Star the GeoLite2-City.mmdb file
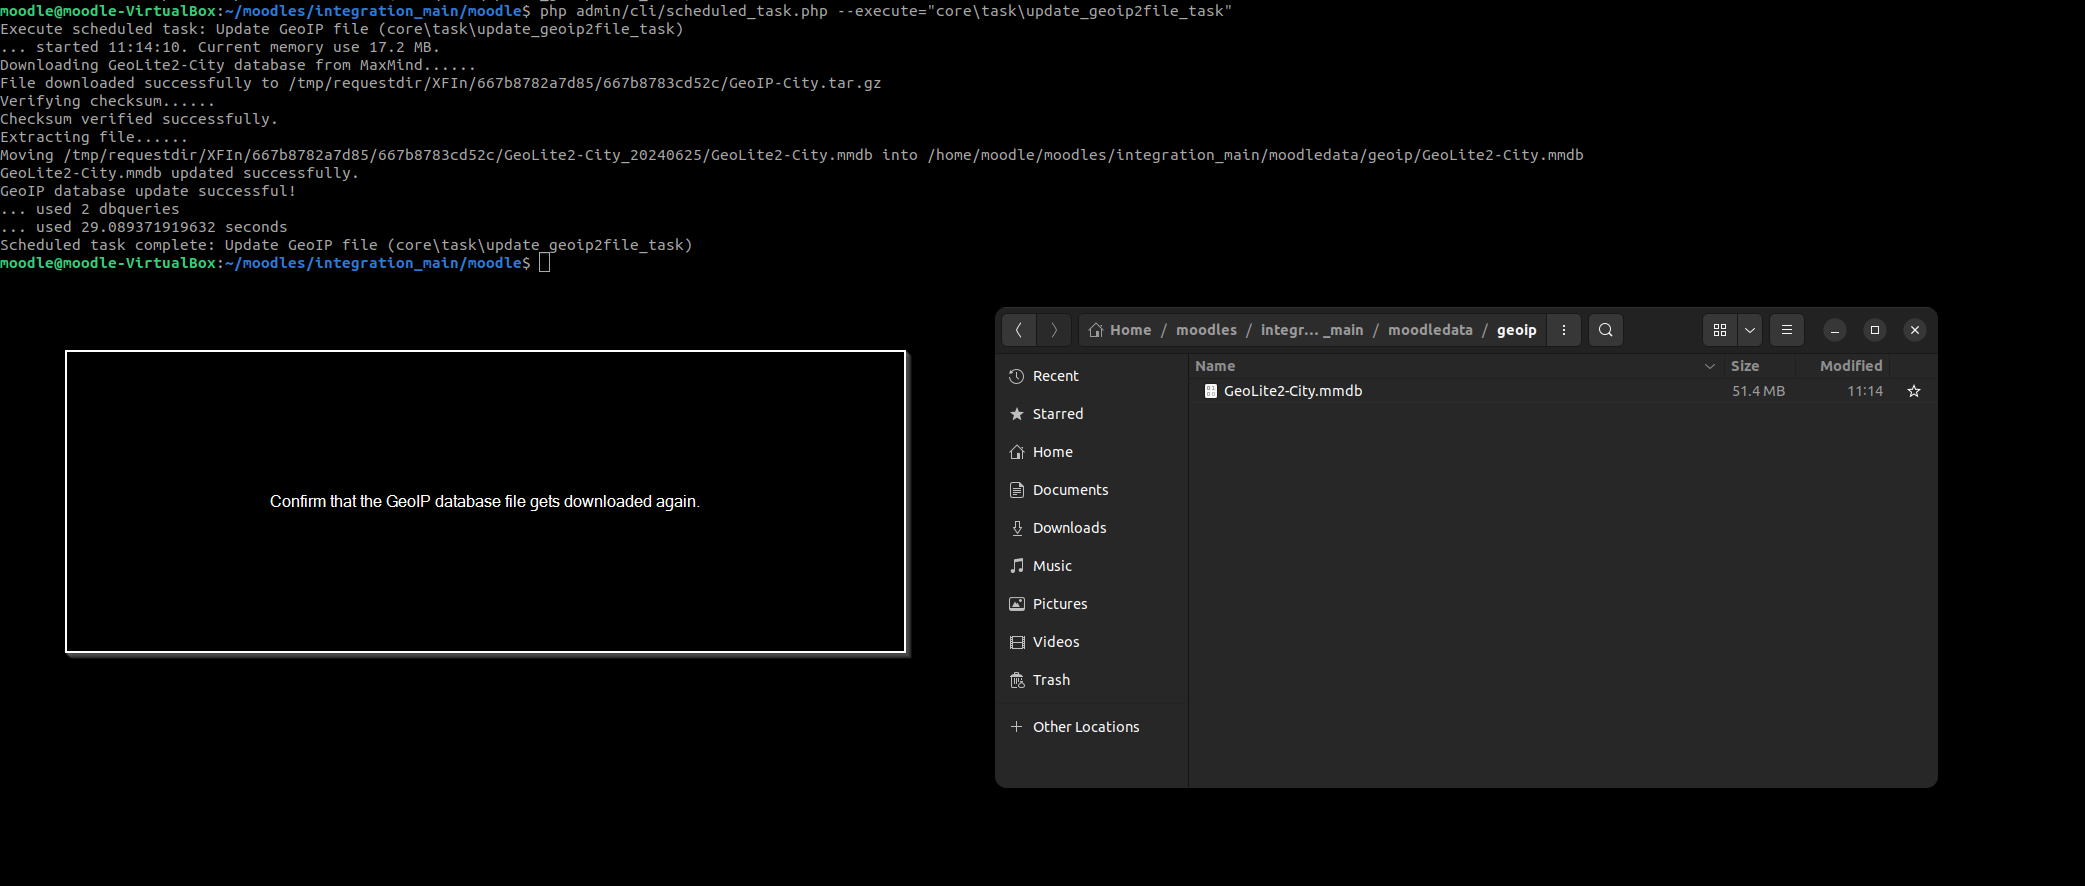This screenshot has height=886, width=2085. pos(1914,391)
